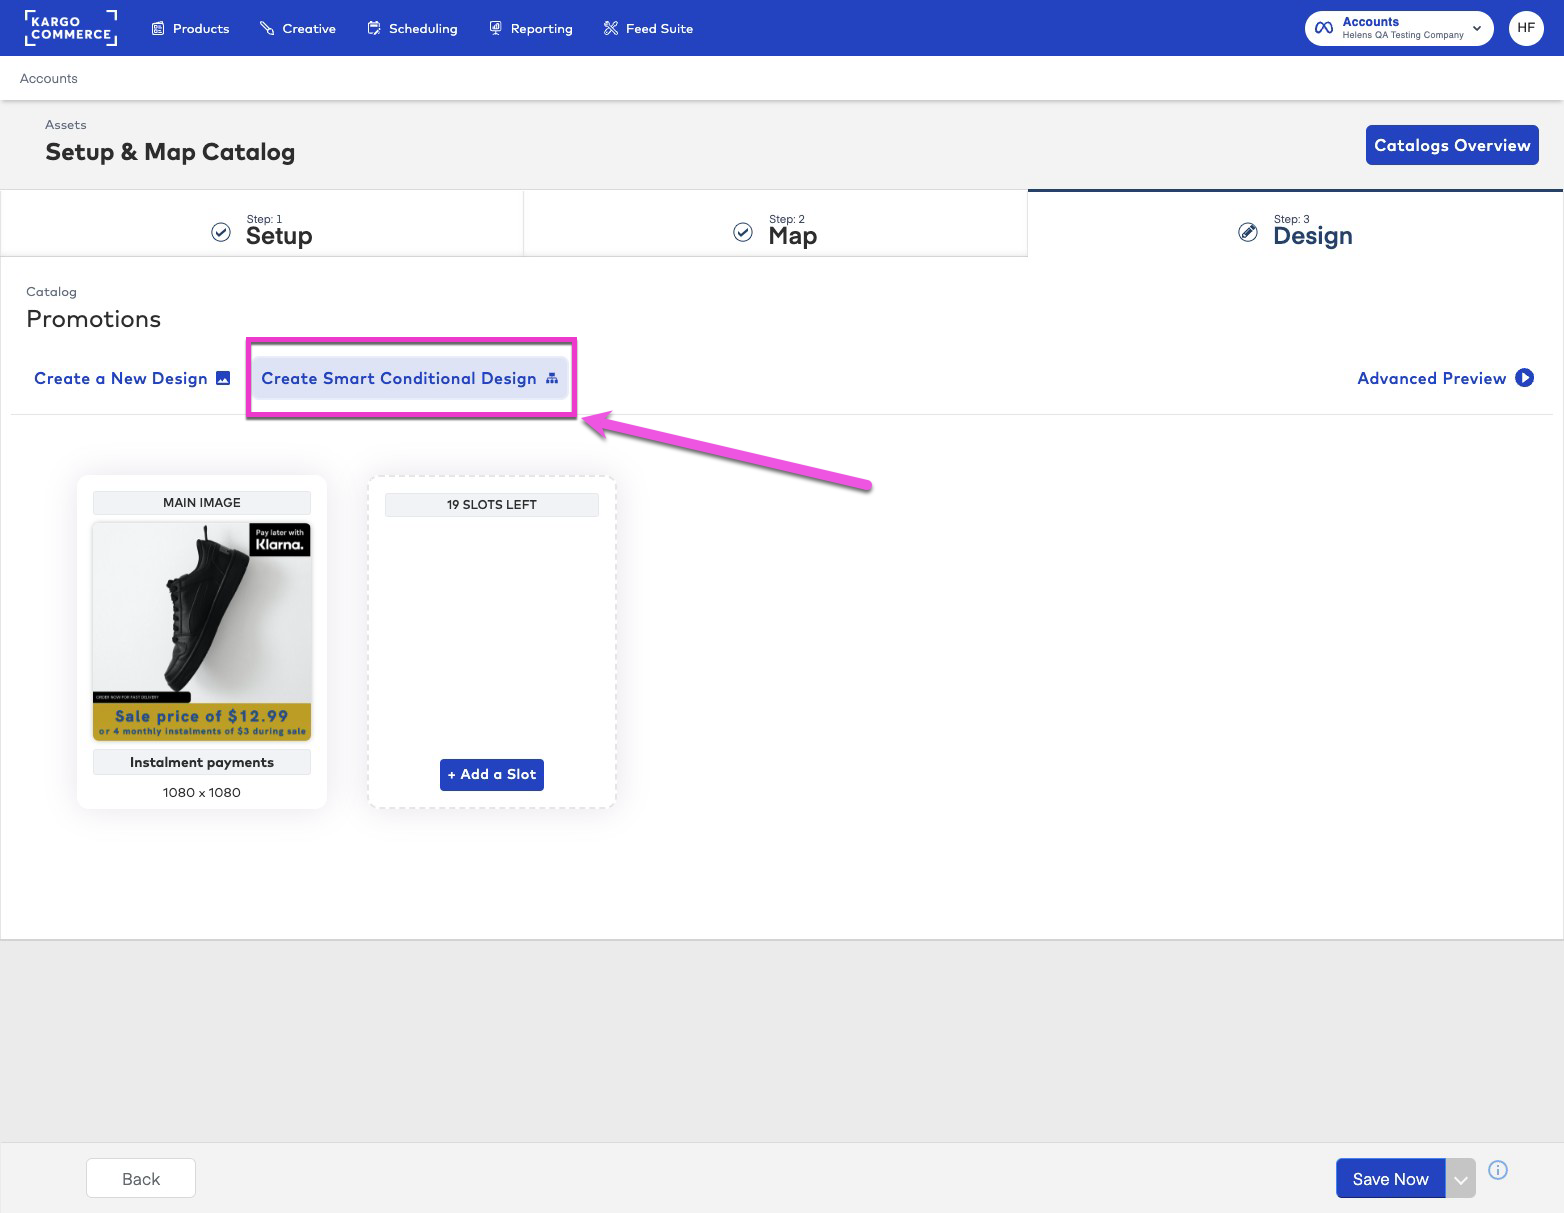Switch to the Step 1 Setup tab

(263, 230)
